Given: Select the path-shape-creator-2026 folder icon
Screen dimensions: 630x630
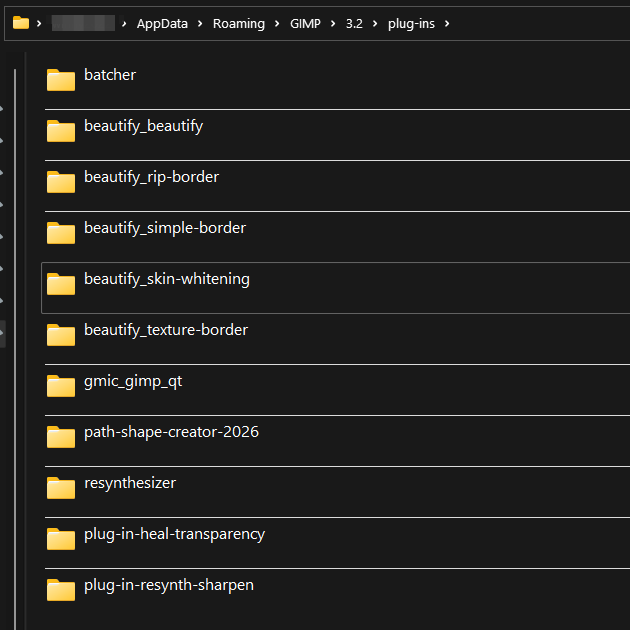Looking at the screenshot, I should 61,437.
